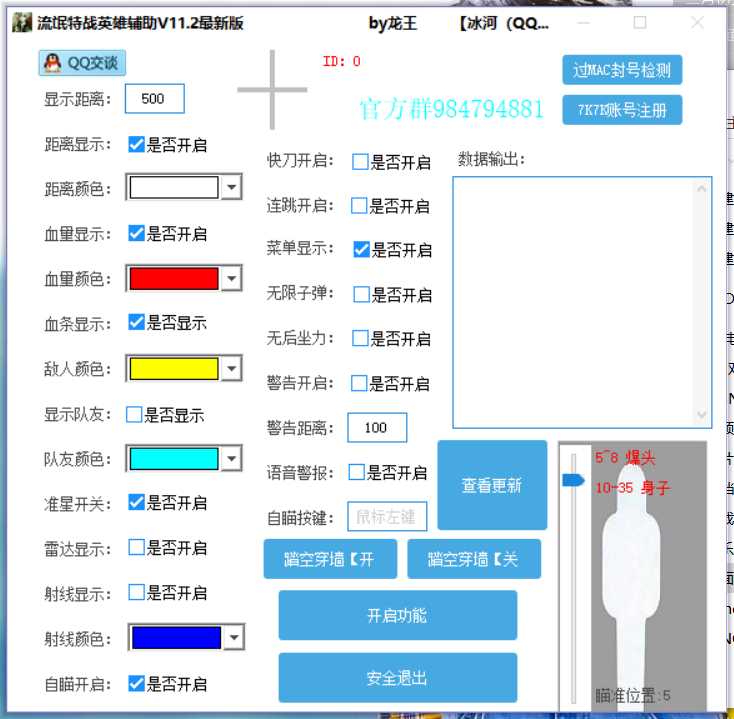Click the 7K7K账号注册 button
Screen dimensions: 734x719
pyautogui.click(x=622, y=110)
